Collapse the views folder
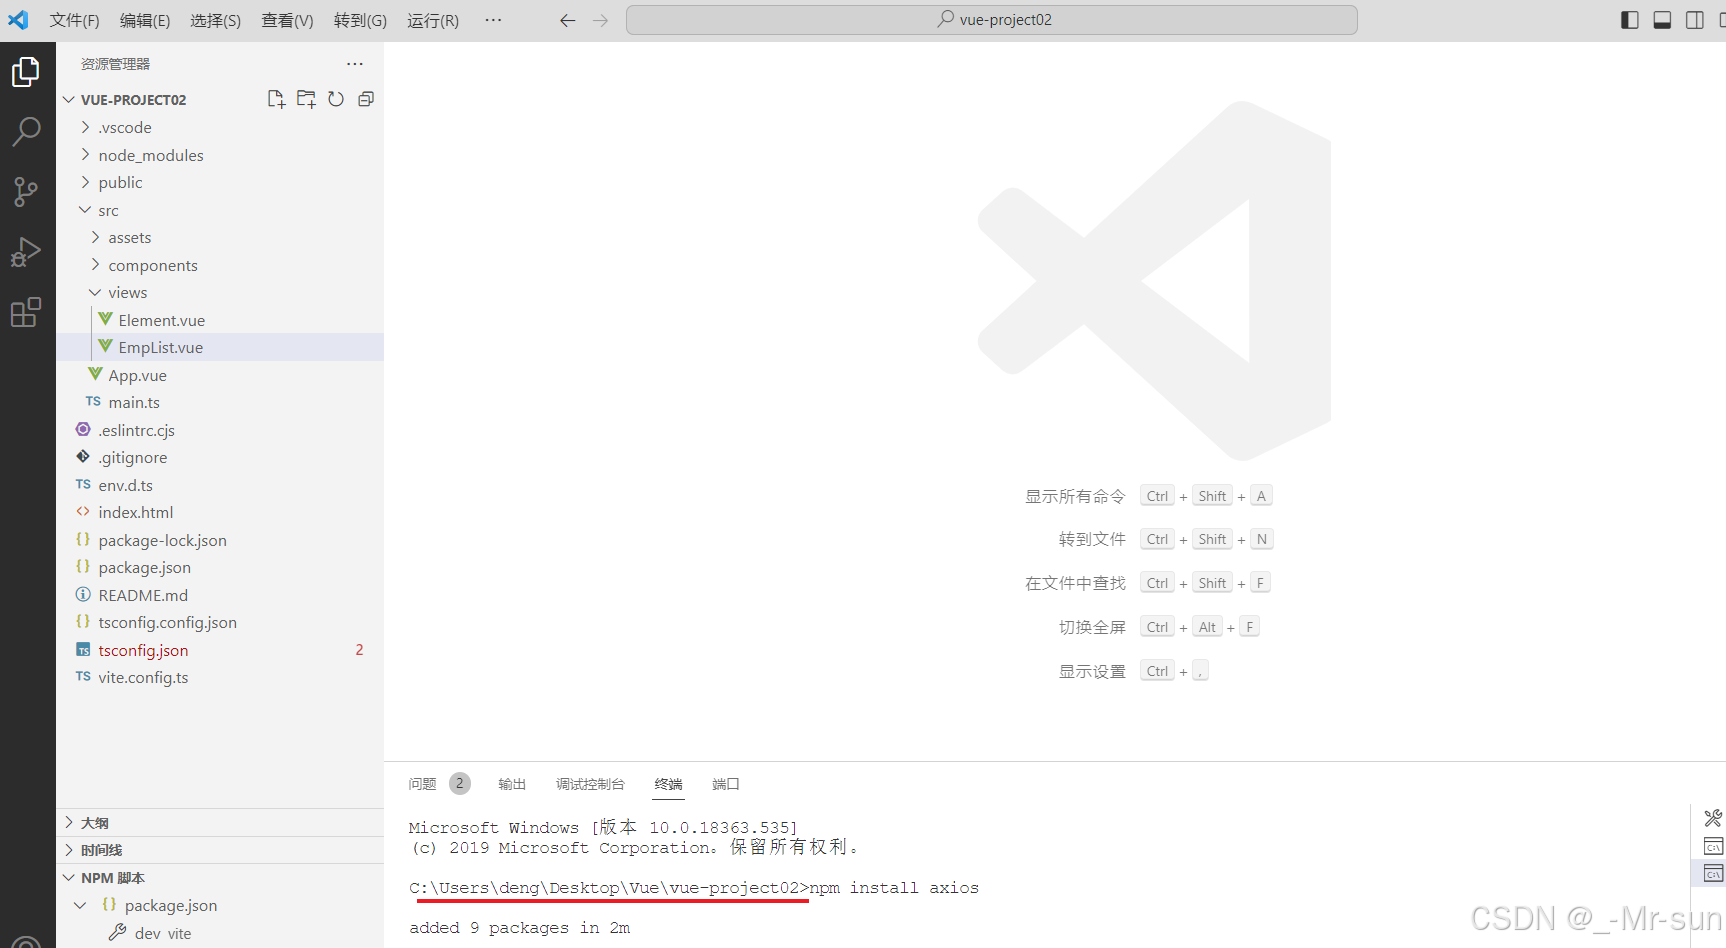Image resolution: width=1726 pixels, height=948 pixels. [220, 293]
